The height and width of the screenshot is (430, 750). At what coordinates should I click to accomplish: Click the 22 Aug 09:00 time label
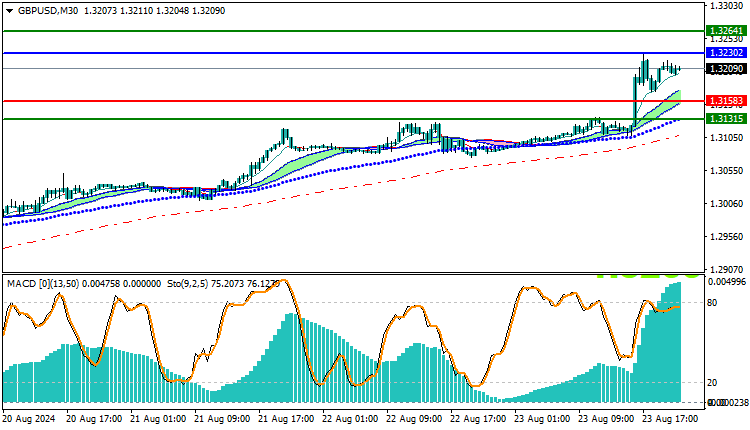[x=414, y=419]
